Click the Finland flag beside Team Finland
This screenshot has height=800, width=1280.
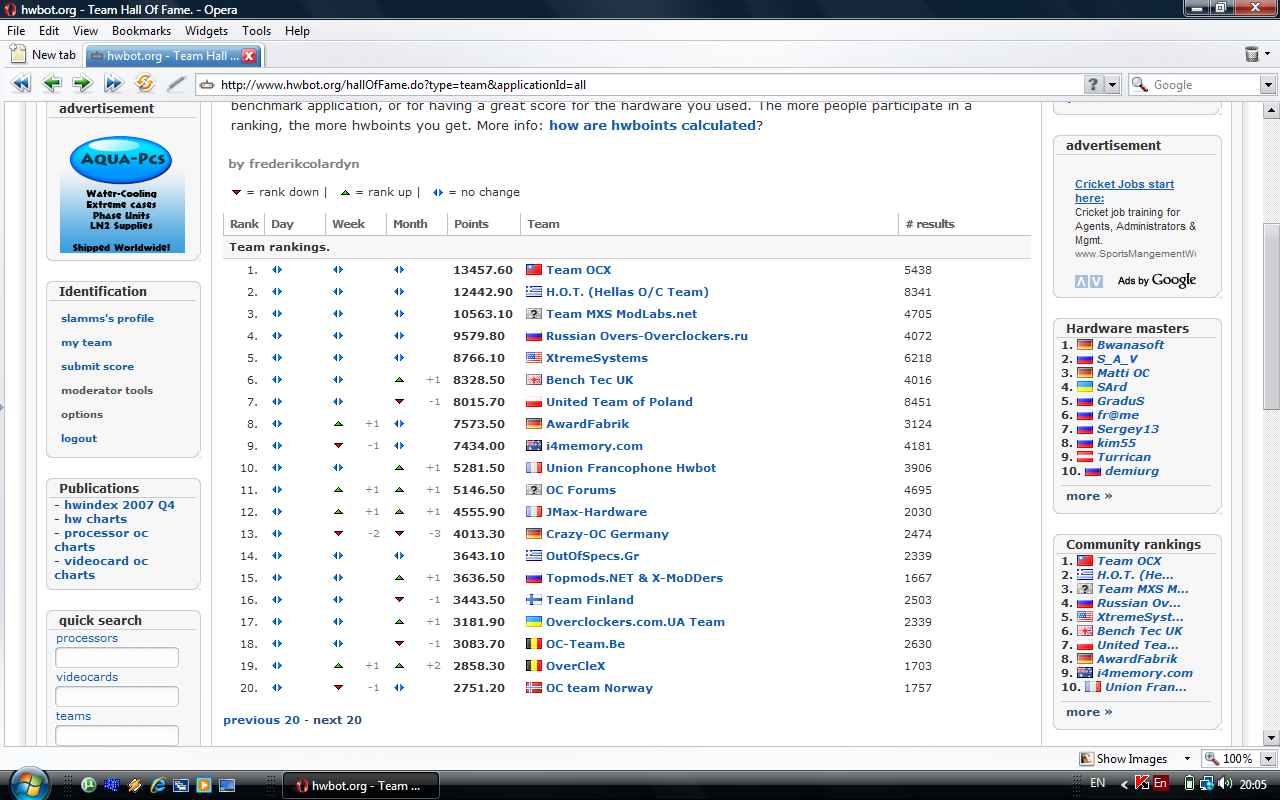[x=534, y=600]
